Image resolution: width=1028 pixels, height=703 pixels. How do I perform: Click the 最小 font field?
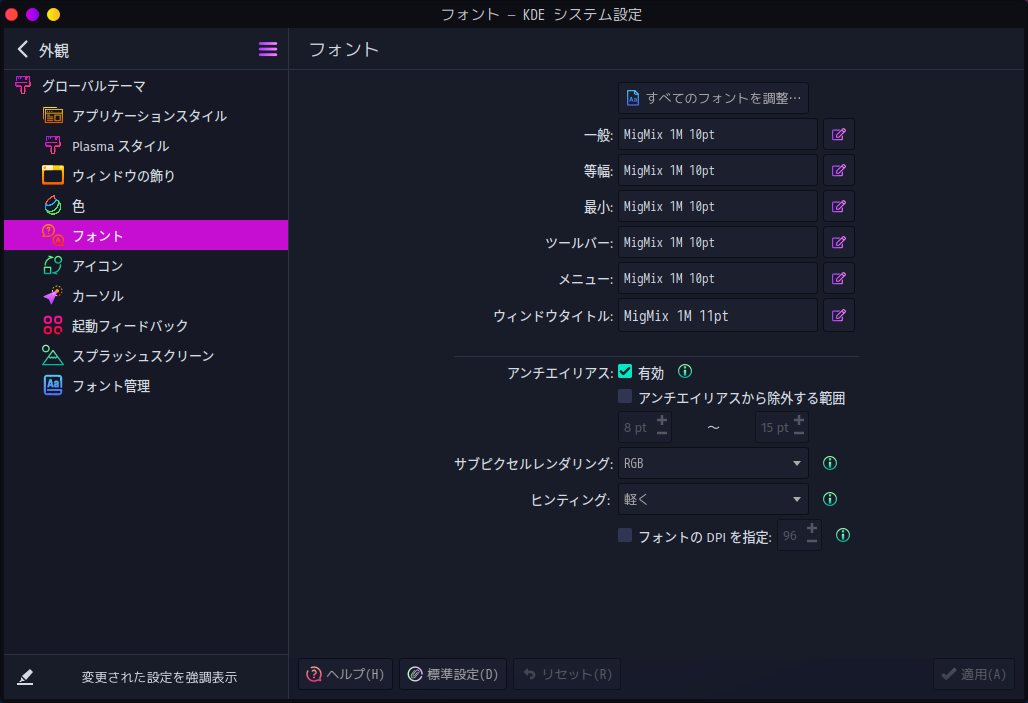click(718, 207)
